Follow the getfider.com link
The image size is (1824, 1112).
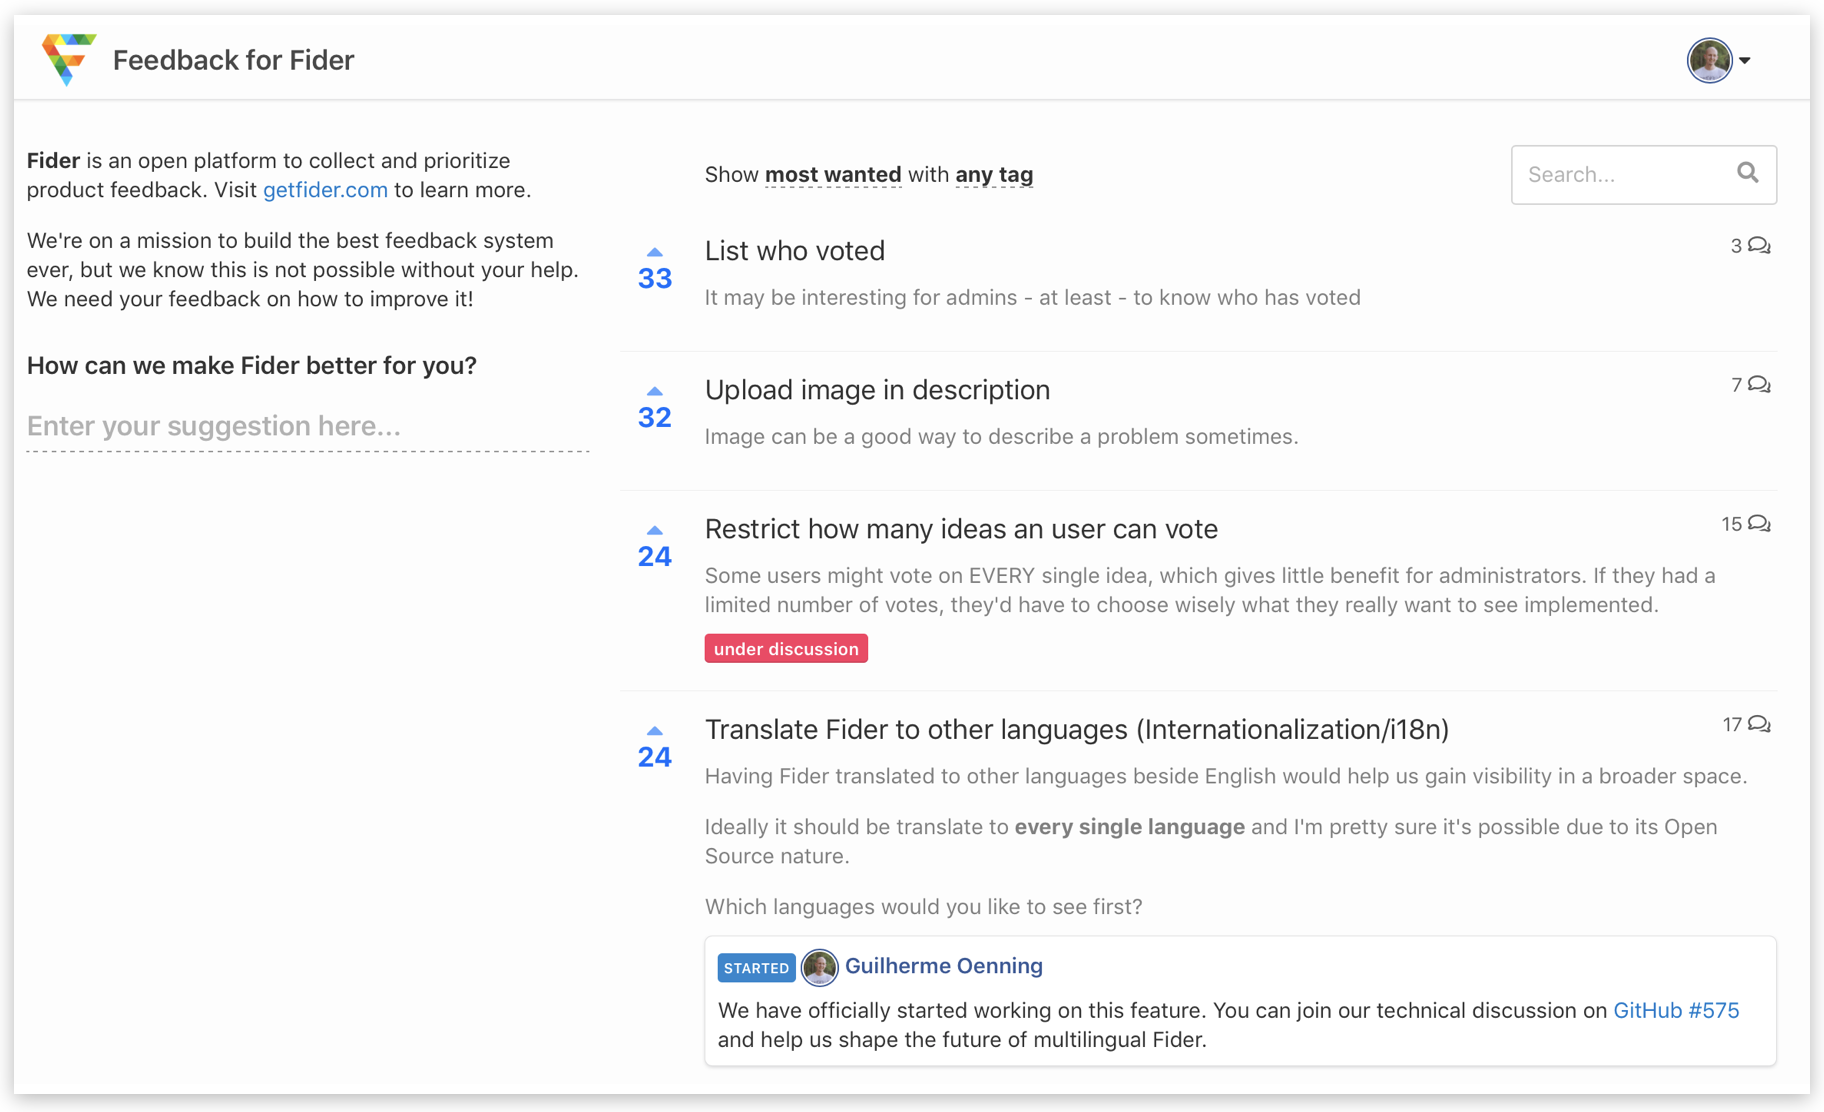325,190
